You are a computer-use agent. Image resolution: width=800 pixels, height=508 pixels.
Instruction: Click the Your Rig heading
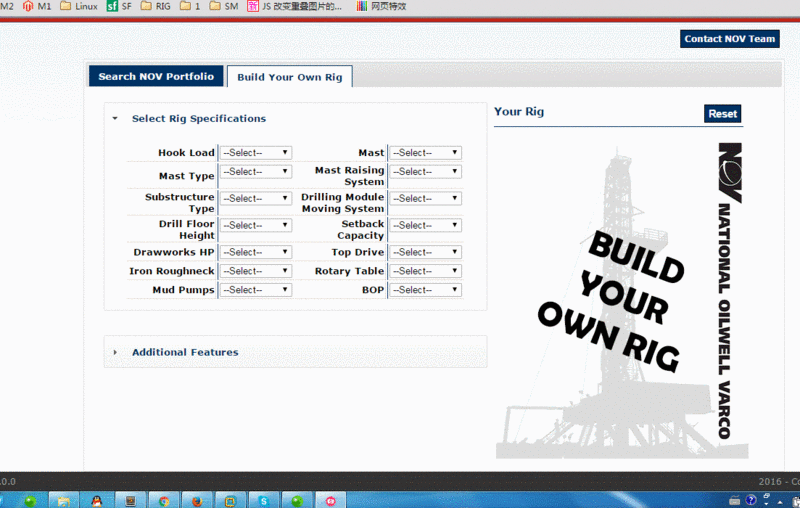click(x=519, y=112)
